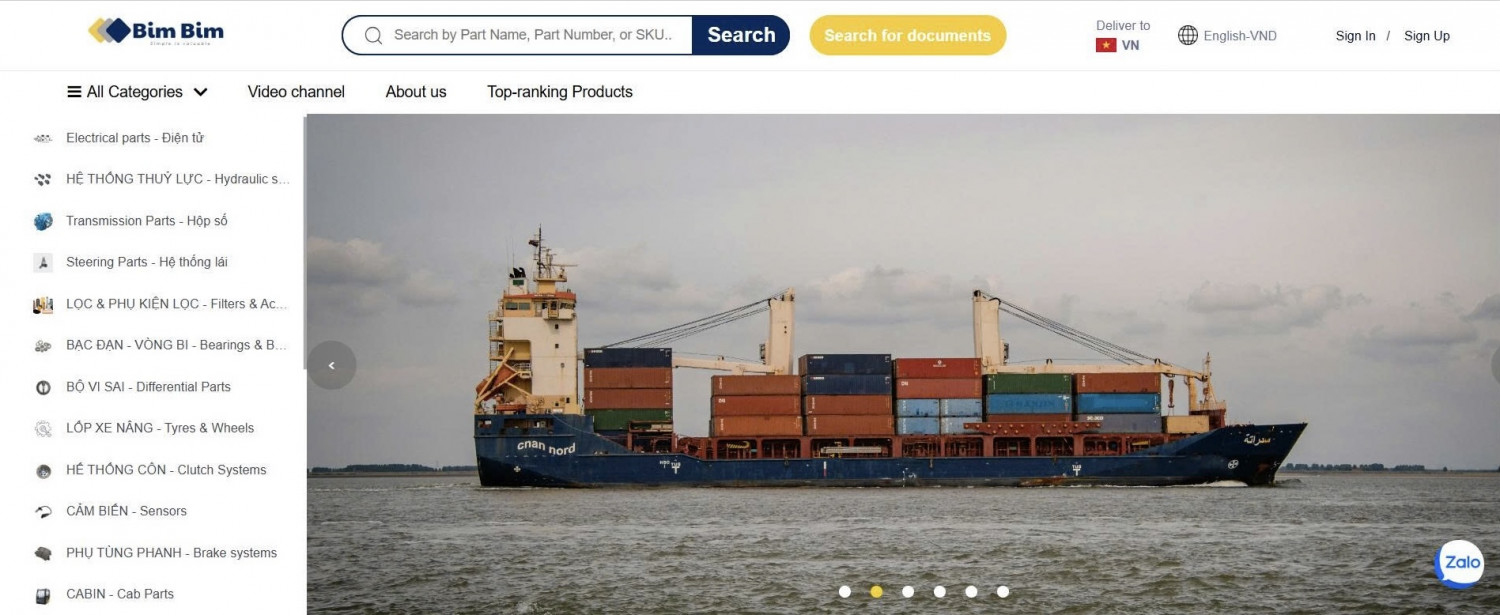The height and width of the screenshot is (615, 1500).
Task: Click the Vietnam flag icon
Action: pyautogui.click(x=1106, y=45)
